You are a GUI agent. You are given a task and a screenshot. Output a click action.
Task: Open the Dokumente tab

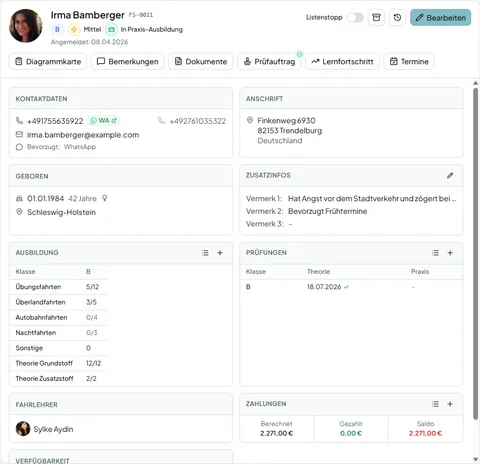coord(200,61)
